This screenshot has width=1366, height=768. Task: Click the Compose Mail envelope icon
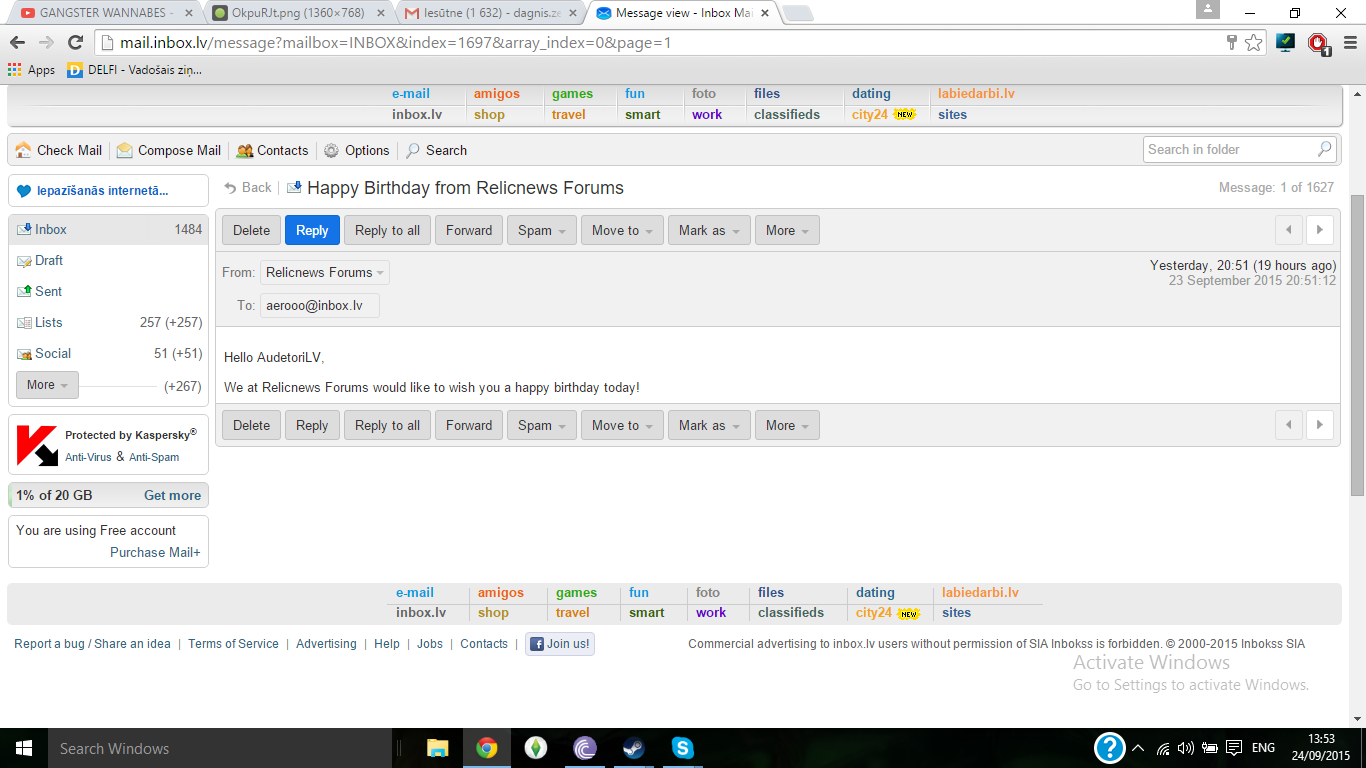[x=125, y=150]
